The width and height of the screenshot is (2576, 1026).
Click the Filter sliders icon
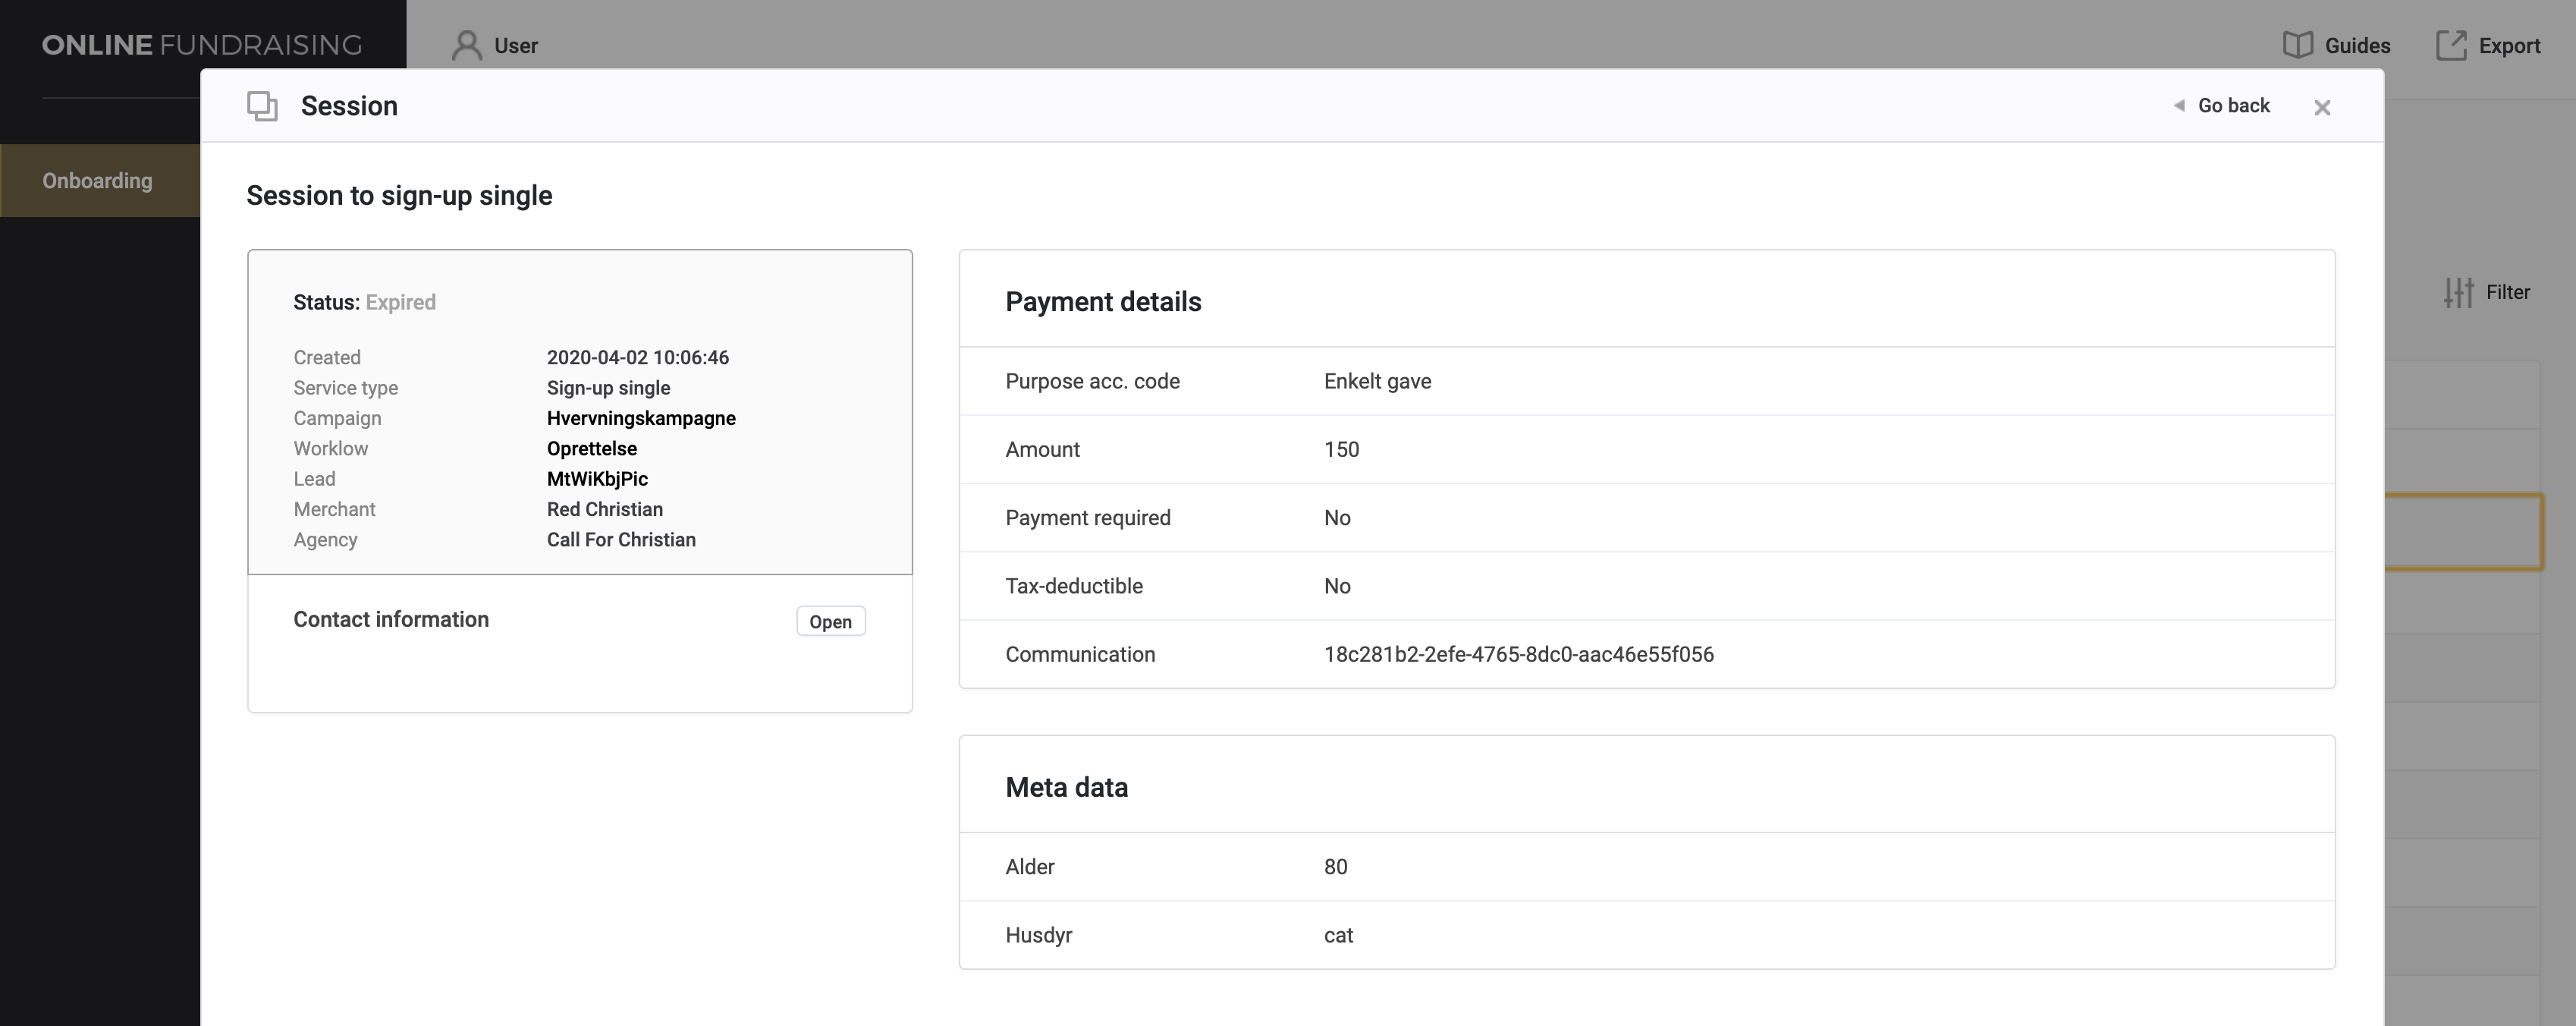tap(2459, 292)
